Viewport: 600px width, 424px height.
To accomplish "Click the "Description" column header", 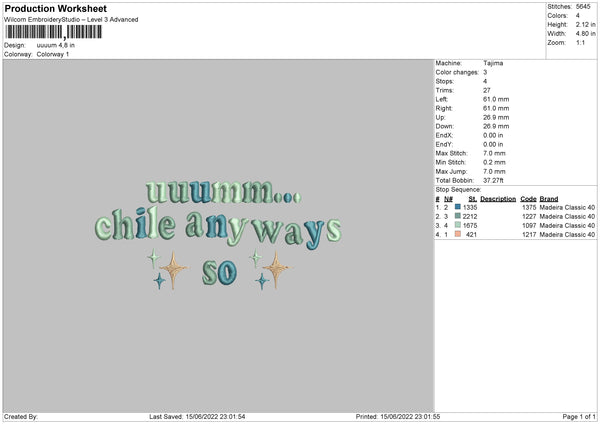I will point(498,199).
